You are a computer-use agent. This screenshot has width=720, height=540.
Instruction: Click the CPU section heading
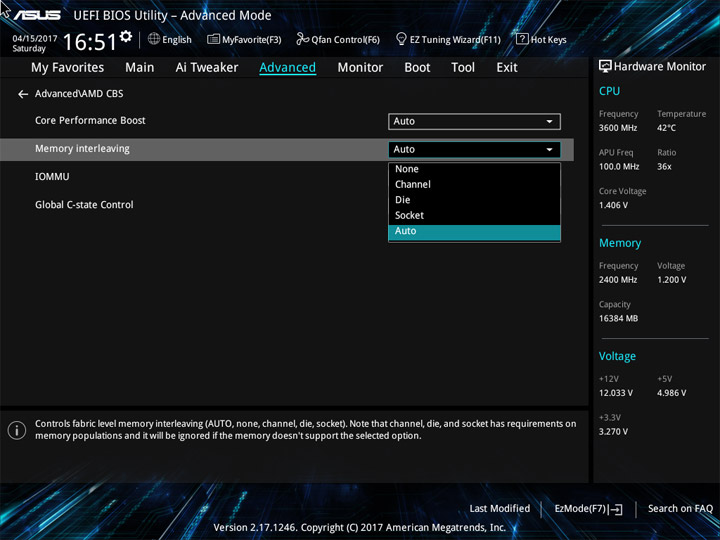(609, 91)
